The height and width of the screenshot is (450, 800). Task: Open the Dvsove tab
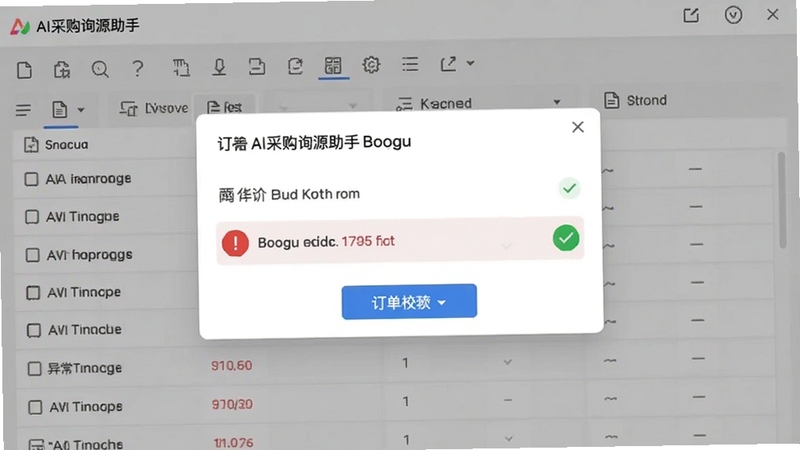[x=154, y=108]
